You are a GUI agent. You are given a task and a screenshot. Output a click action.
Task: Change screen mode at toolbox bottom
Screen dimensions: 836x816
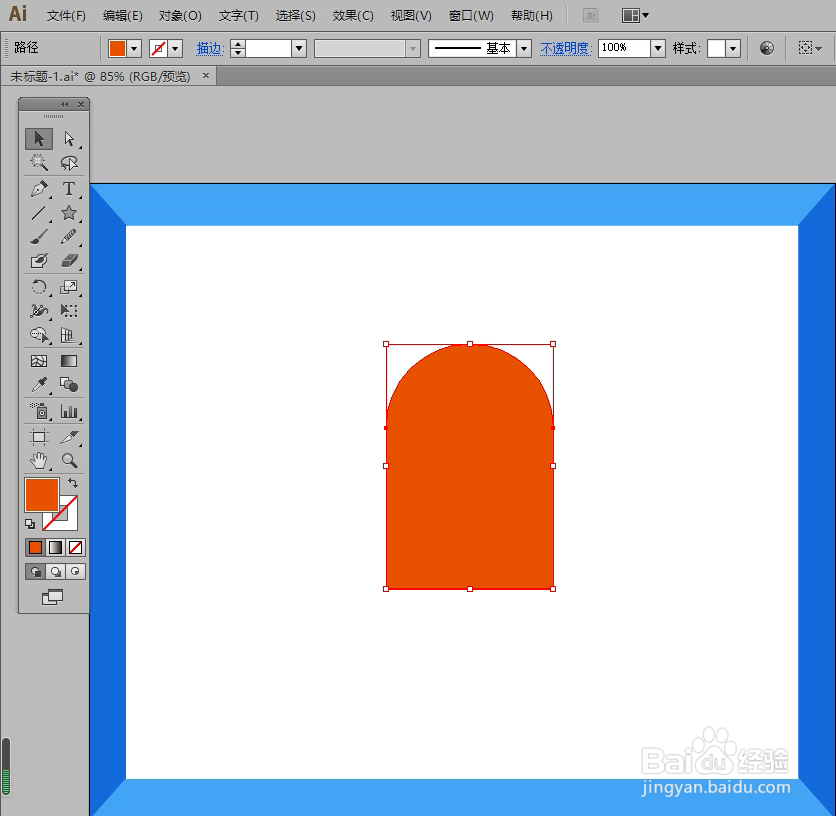(52, 597)
